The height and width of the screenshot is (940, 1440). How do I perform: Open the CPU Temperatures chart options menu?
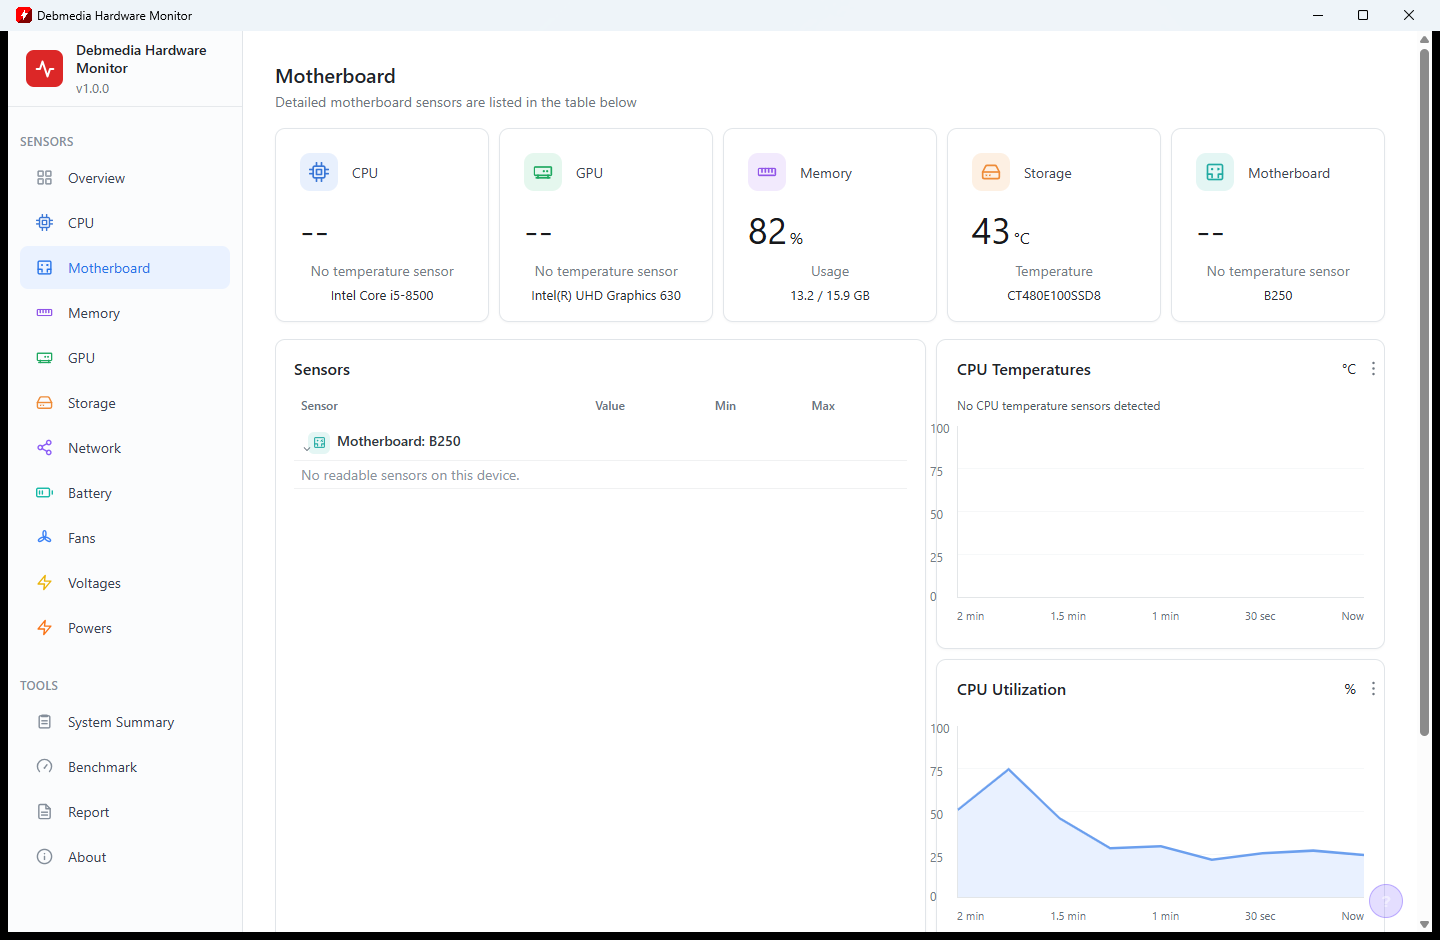click(1373, 369)
